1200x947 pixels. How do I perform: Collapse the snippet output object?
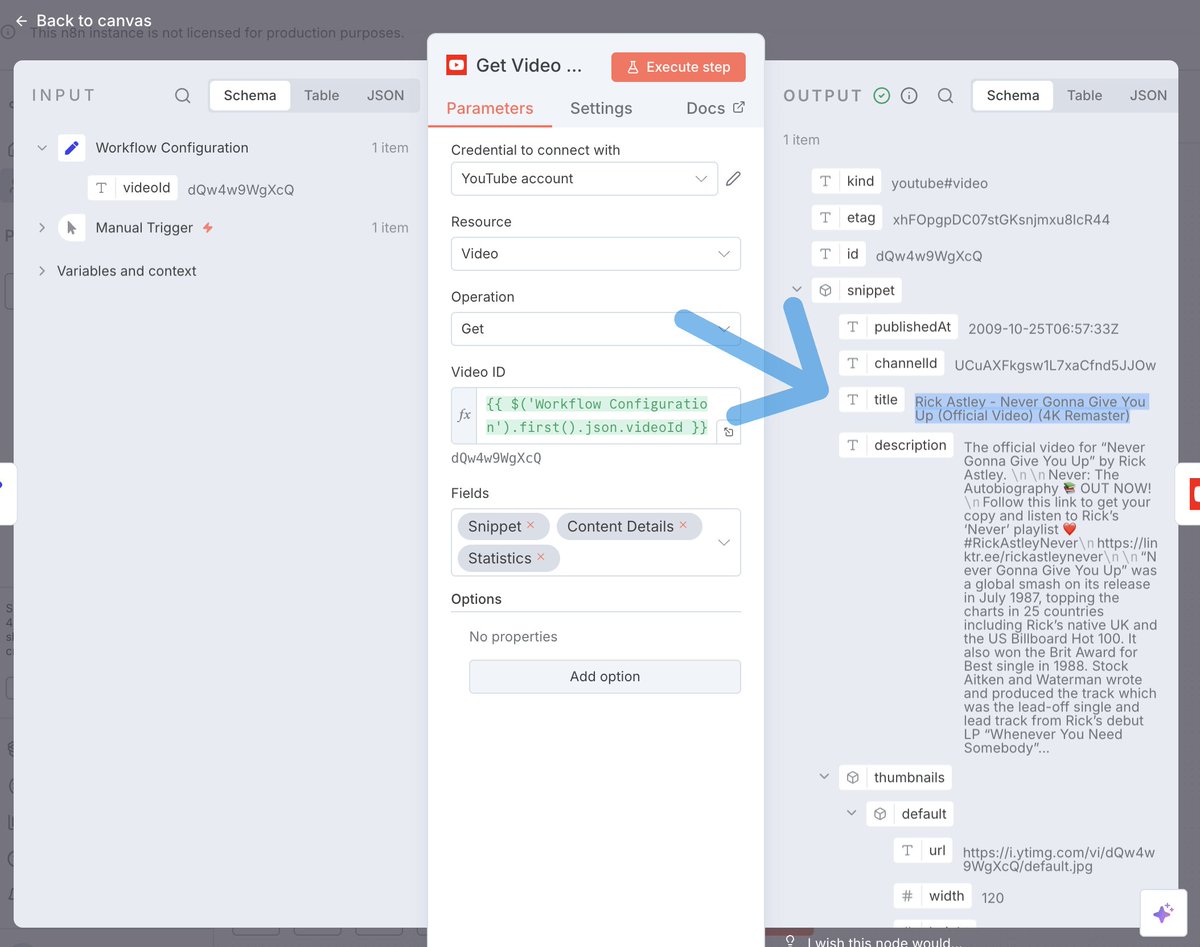797,291
